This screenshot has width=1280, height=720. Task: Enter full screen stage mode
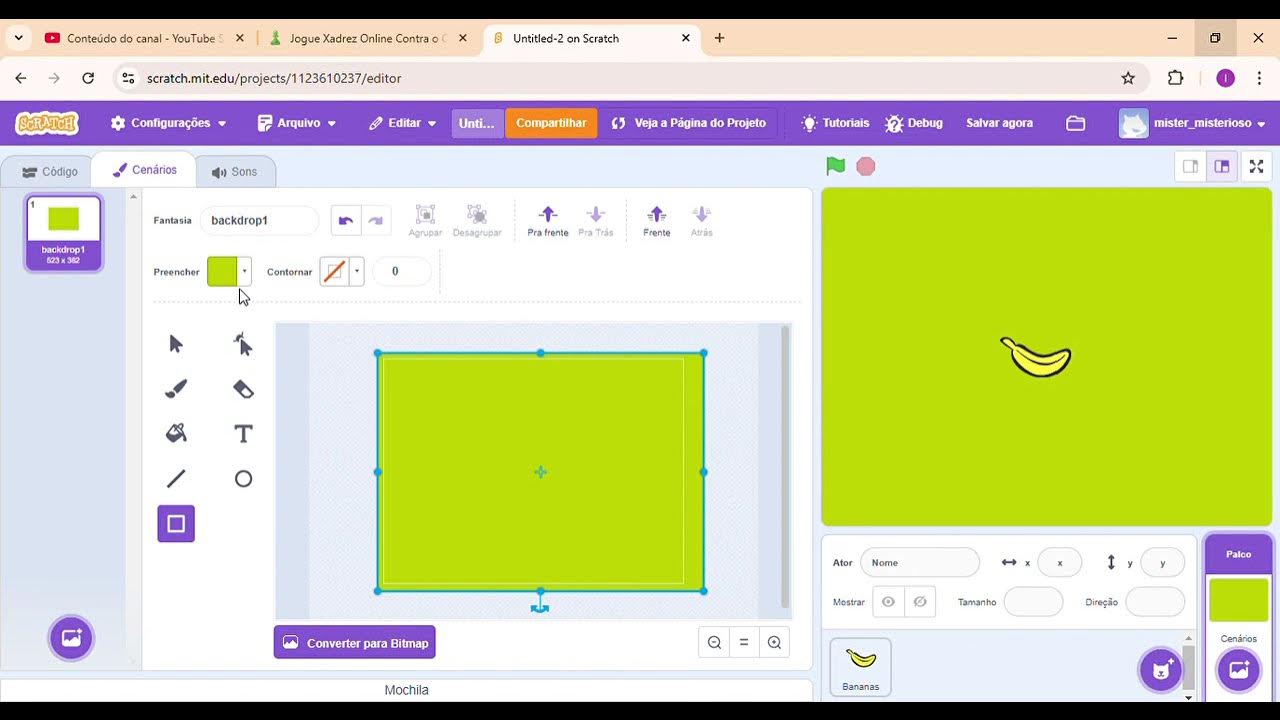(x=1257, y=167)
